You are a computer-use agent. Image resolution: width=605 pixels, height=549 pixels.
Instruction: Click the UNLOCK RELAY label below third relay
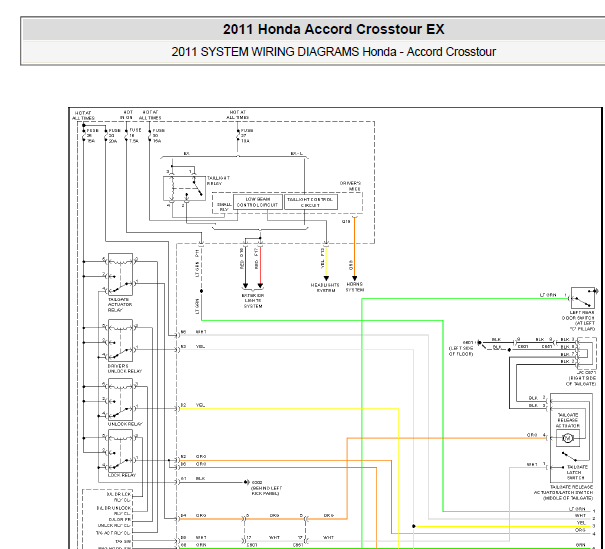pyautogui.click(x=125, y=424)
